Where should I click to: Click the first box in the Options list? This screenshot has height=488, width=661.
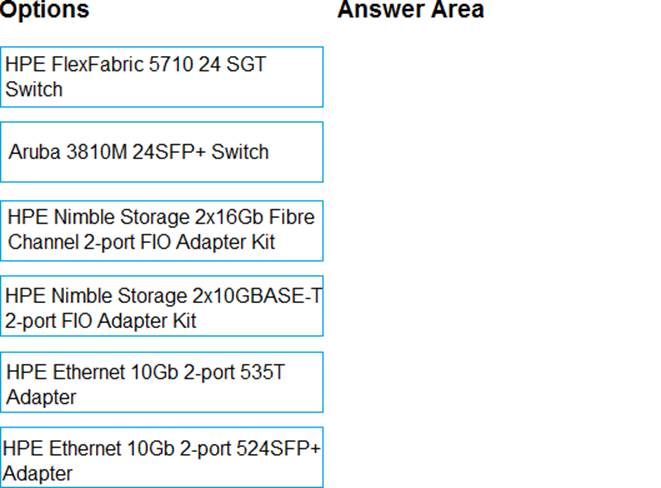coord(162,77)
